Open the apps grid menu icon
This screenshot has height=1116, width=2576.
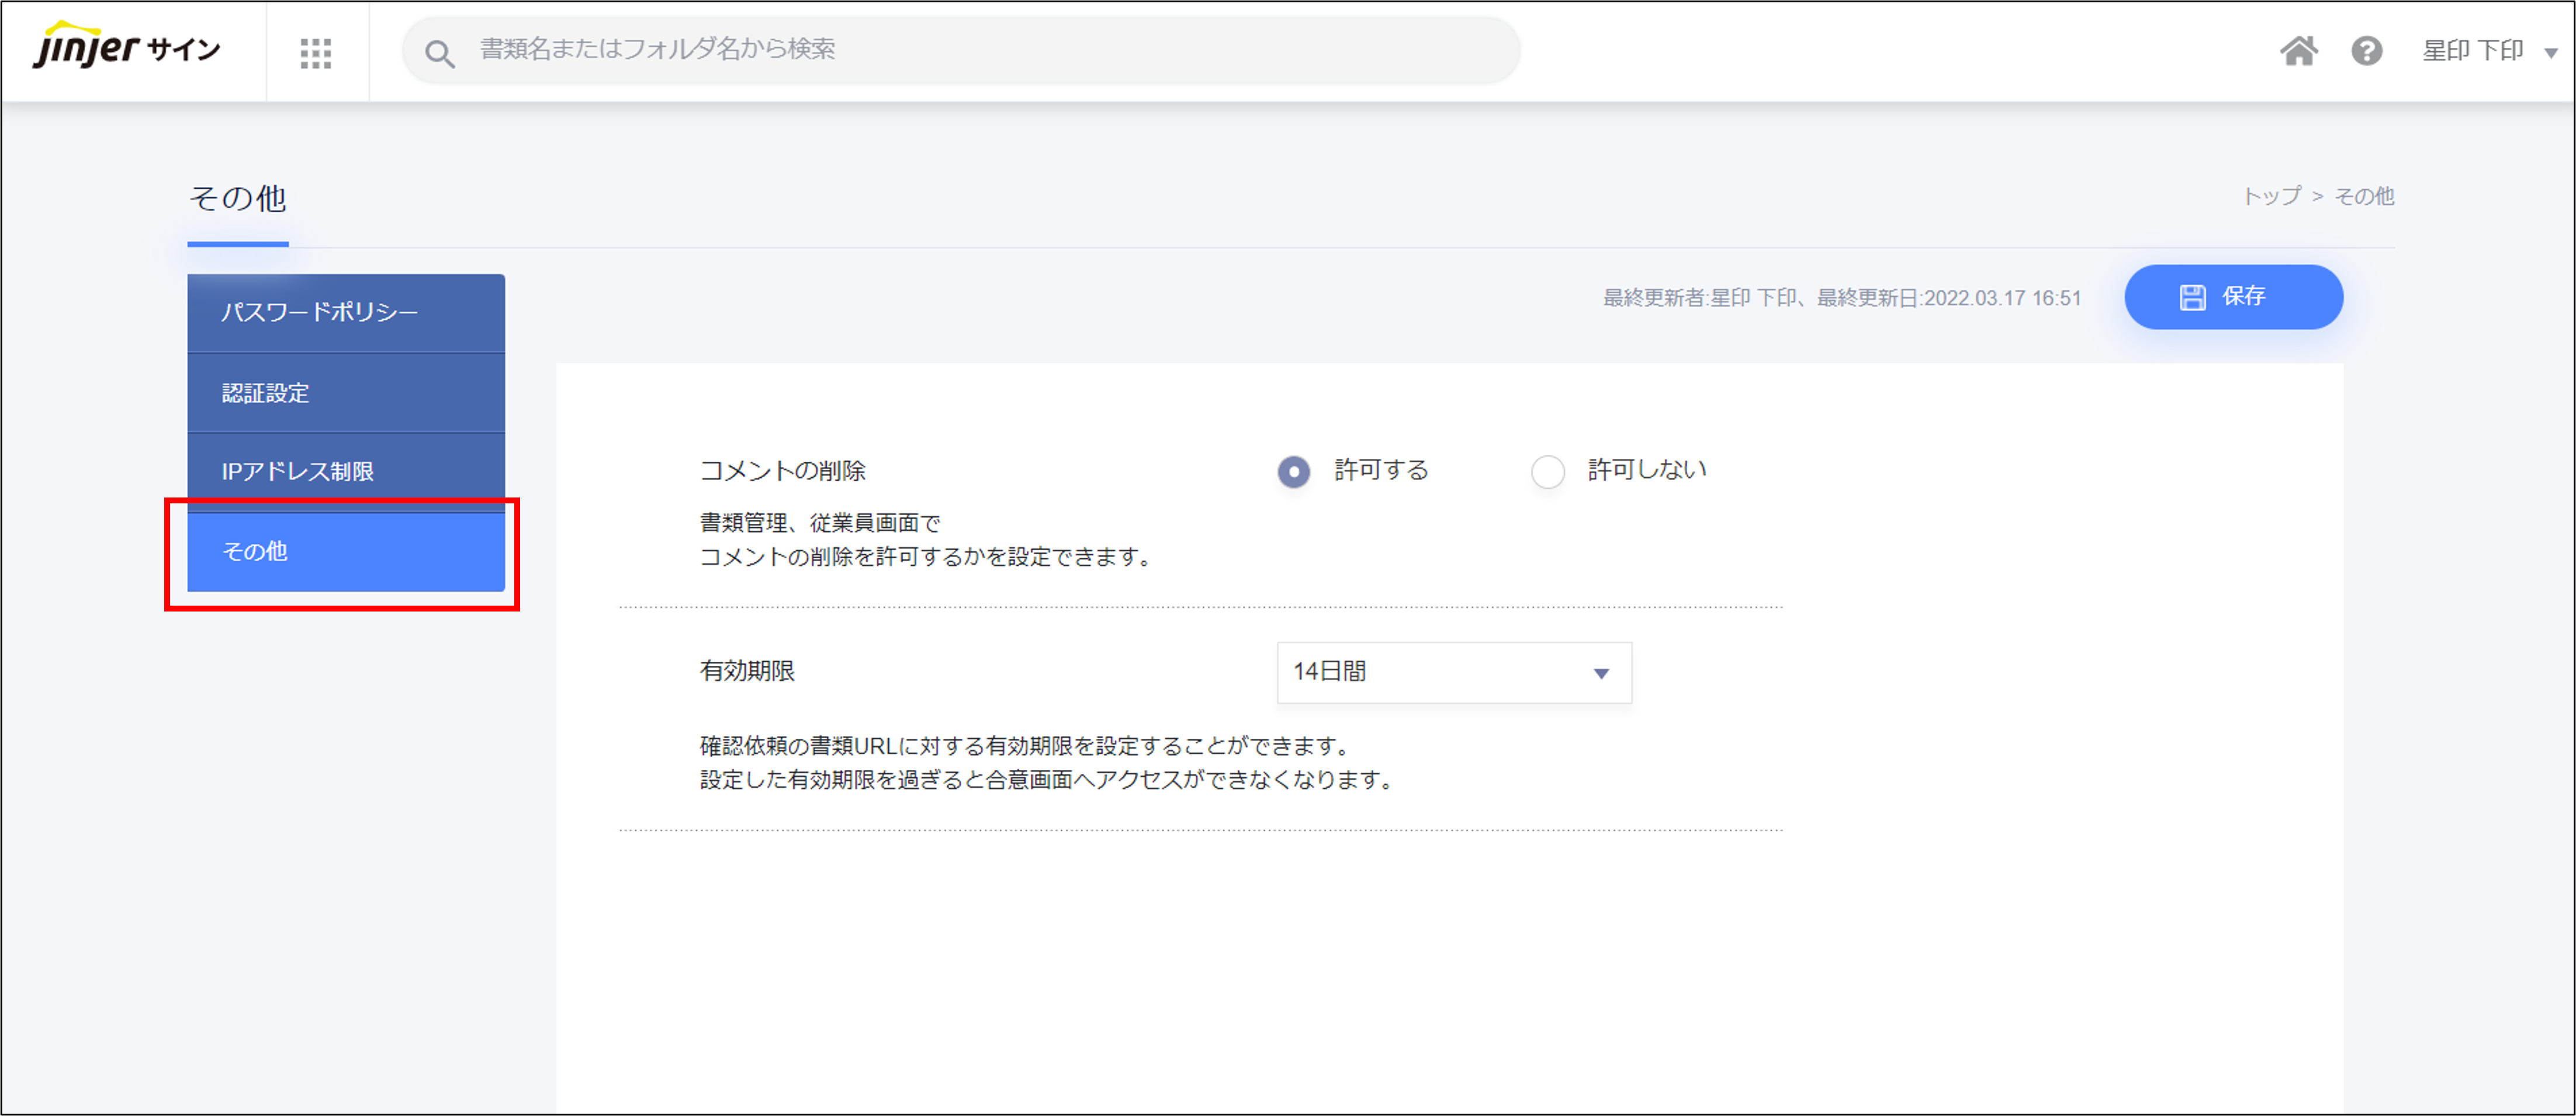click(316, 52)
